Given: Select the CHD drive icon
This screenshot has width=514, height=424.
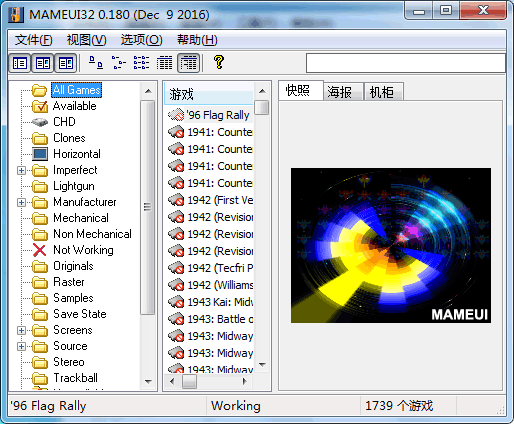Looking at the screenshot, I should point(40,122).
